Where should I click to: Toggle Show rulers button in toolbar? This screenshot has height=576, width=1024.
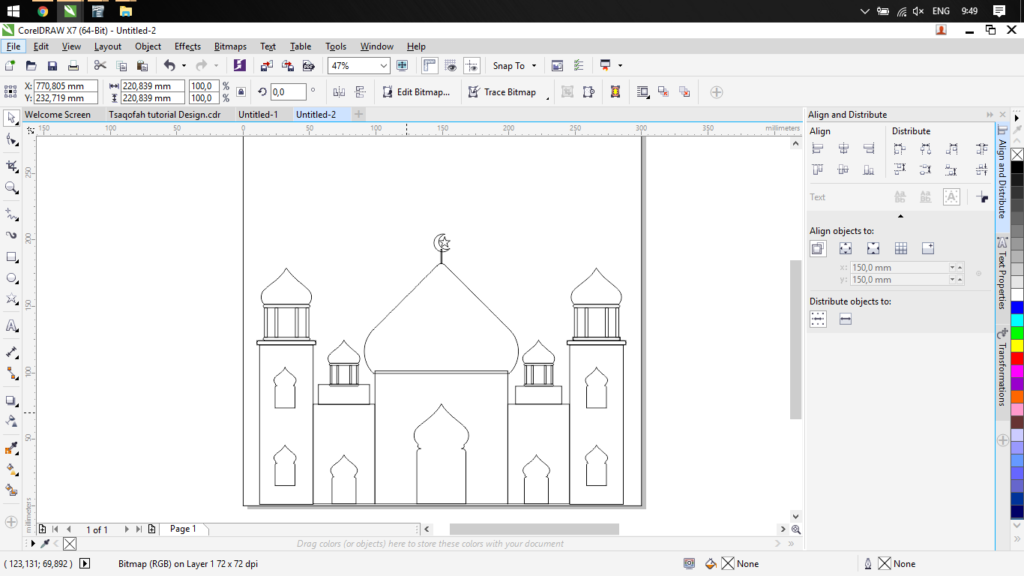429,66
